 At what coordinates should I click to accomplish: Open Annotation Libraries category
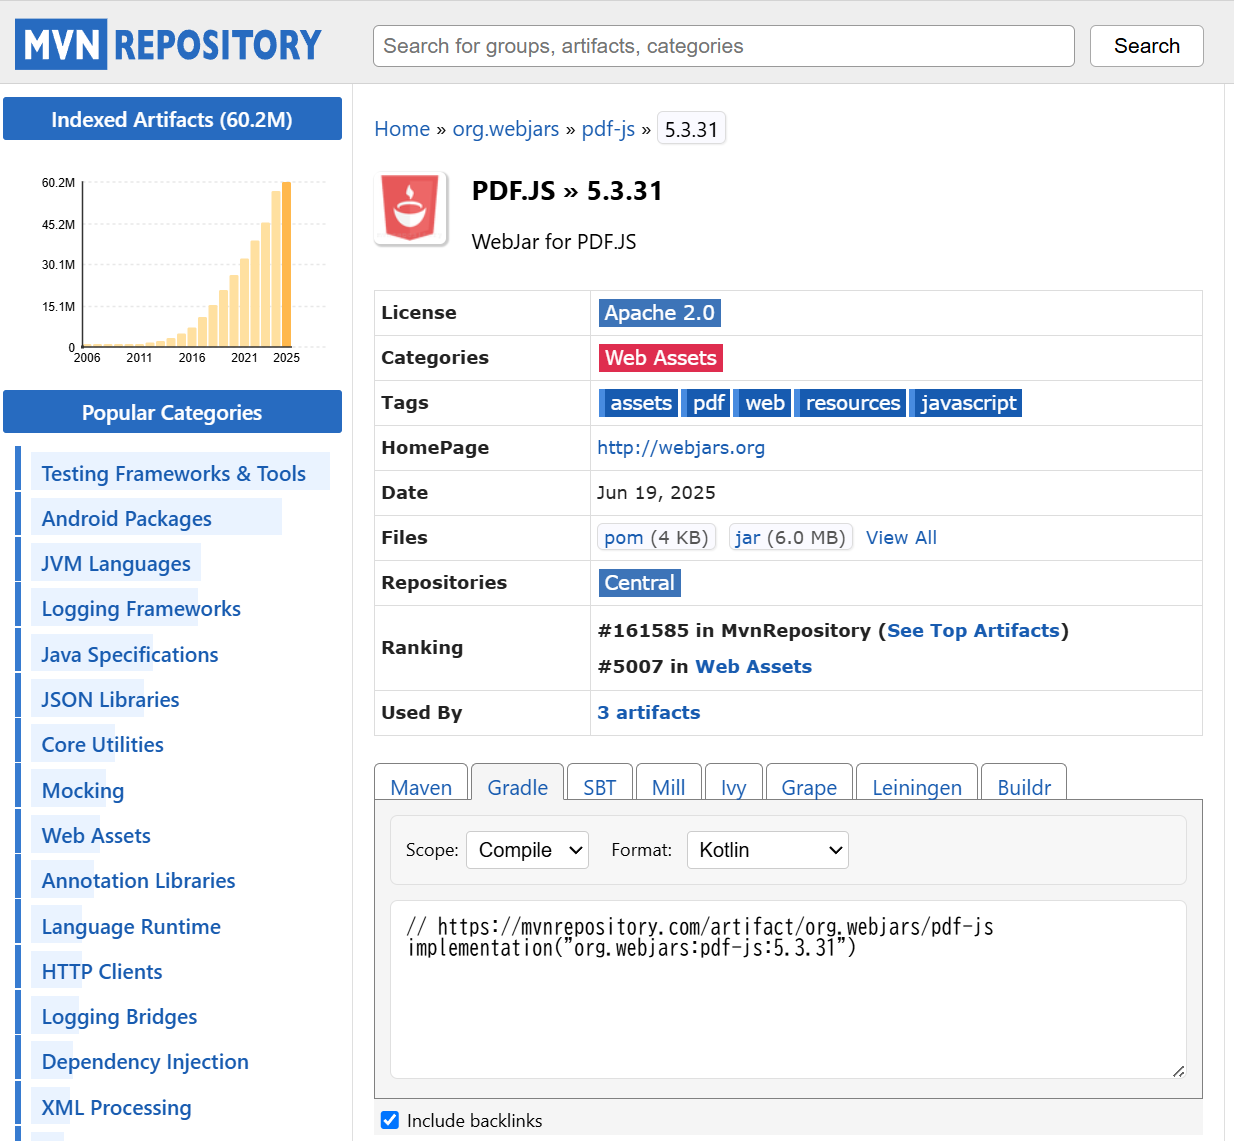pyautogui.click(x=139, y=881)
